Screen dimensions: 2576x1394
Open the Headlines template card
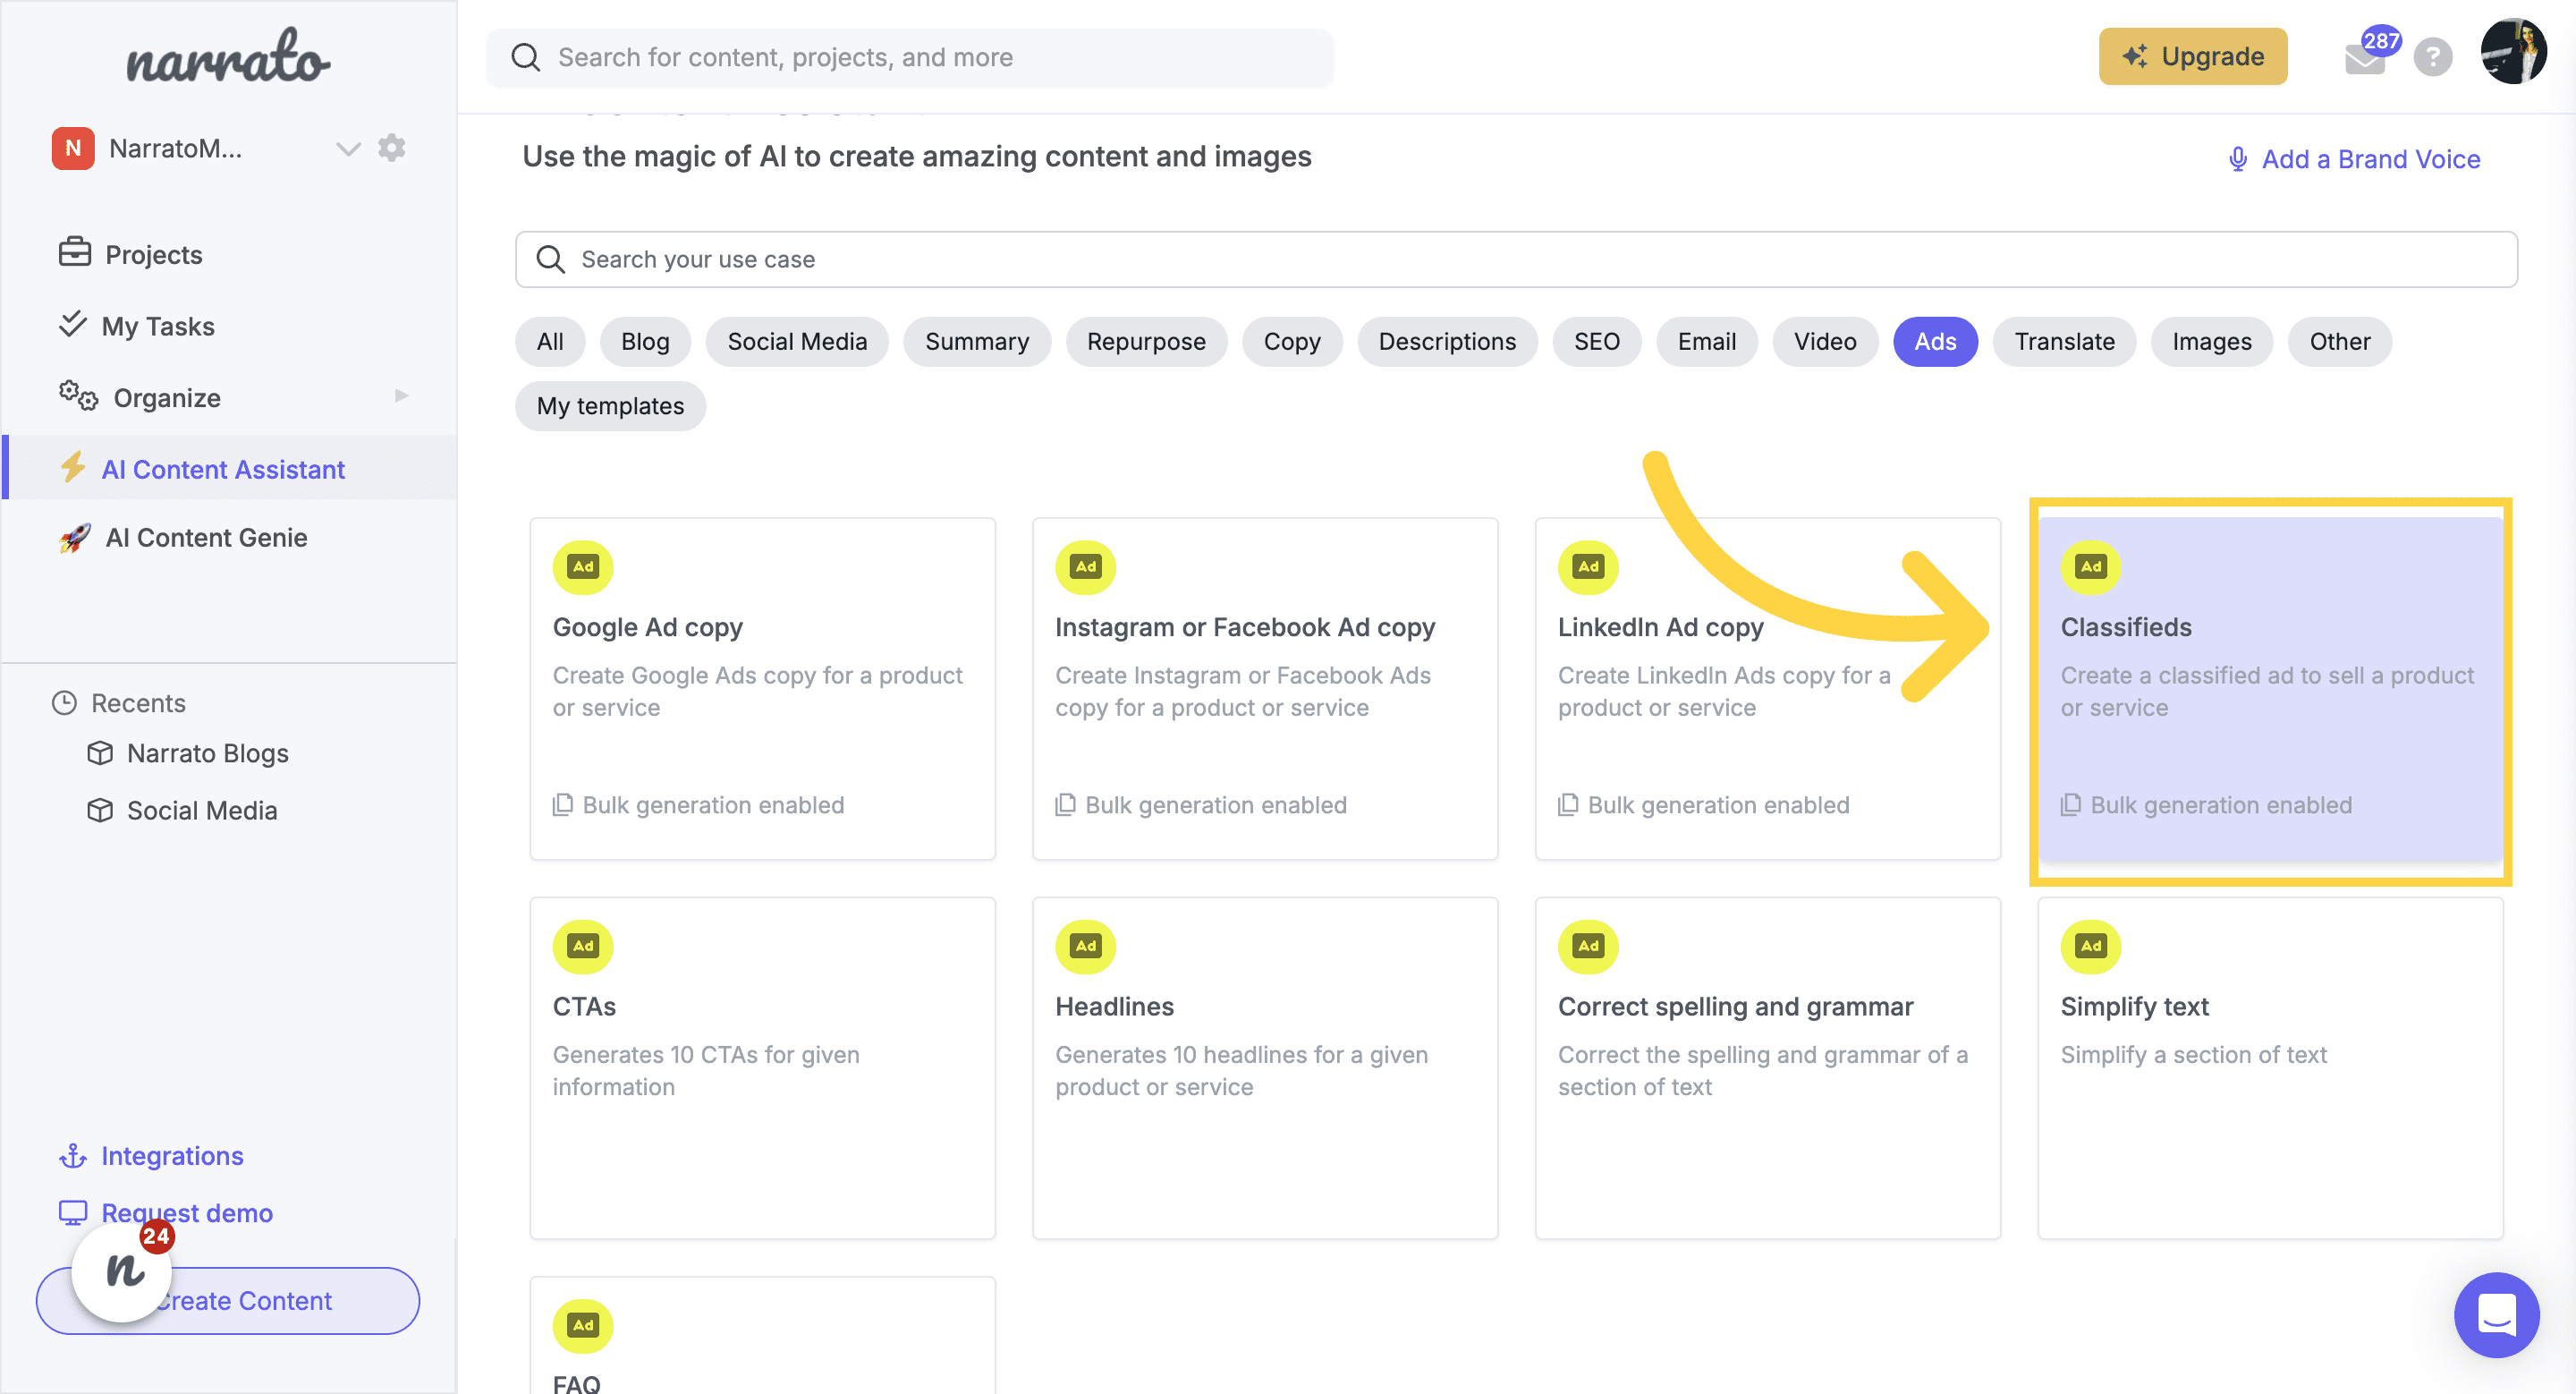pos(1265,1068)
